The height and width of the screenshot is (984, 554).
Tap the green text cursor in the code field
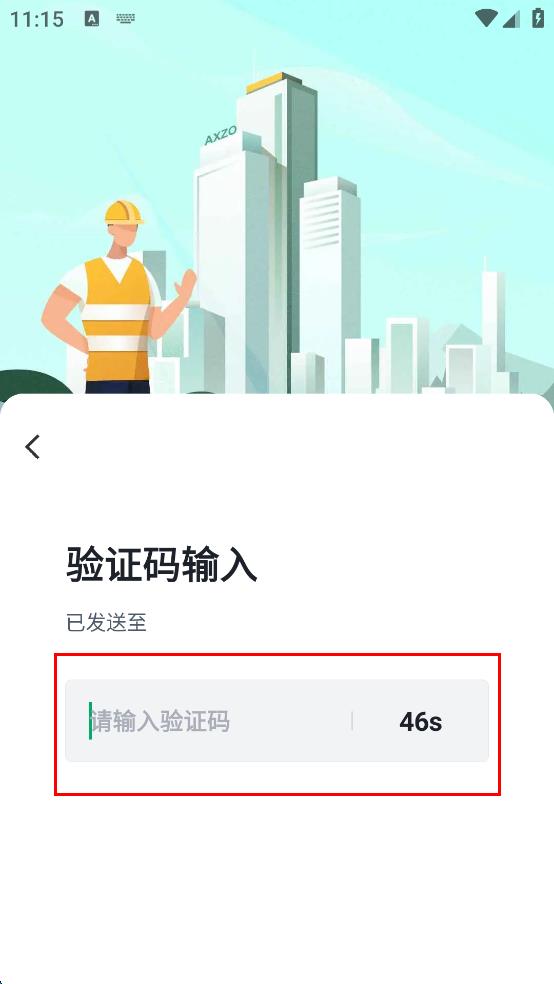pyautogui.click(x=90, y=721)
